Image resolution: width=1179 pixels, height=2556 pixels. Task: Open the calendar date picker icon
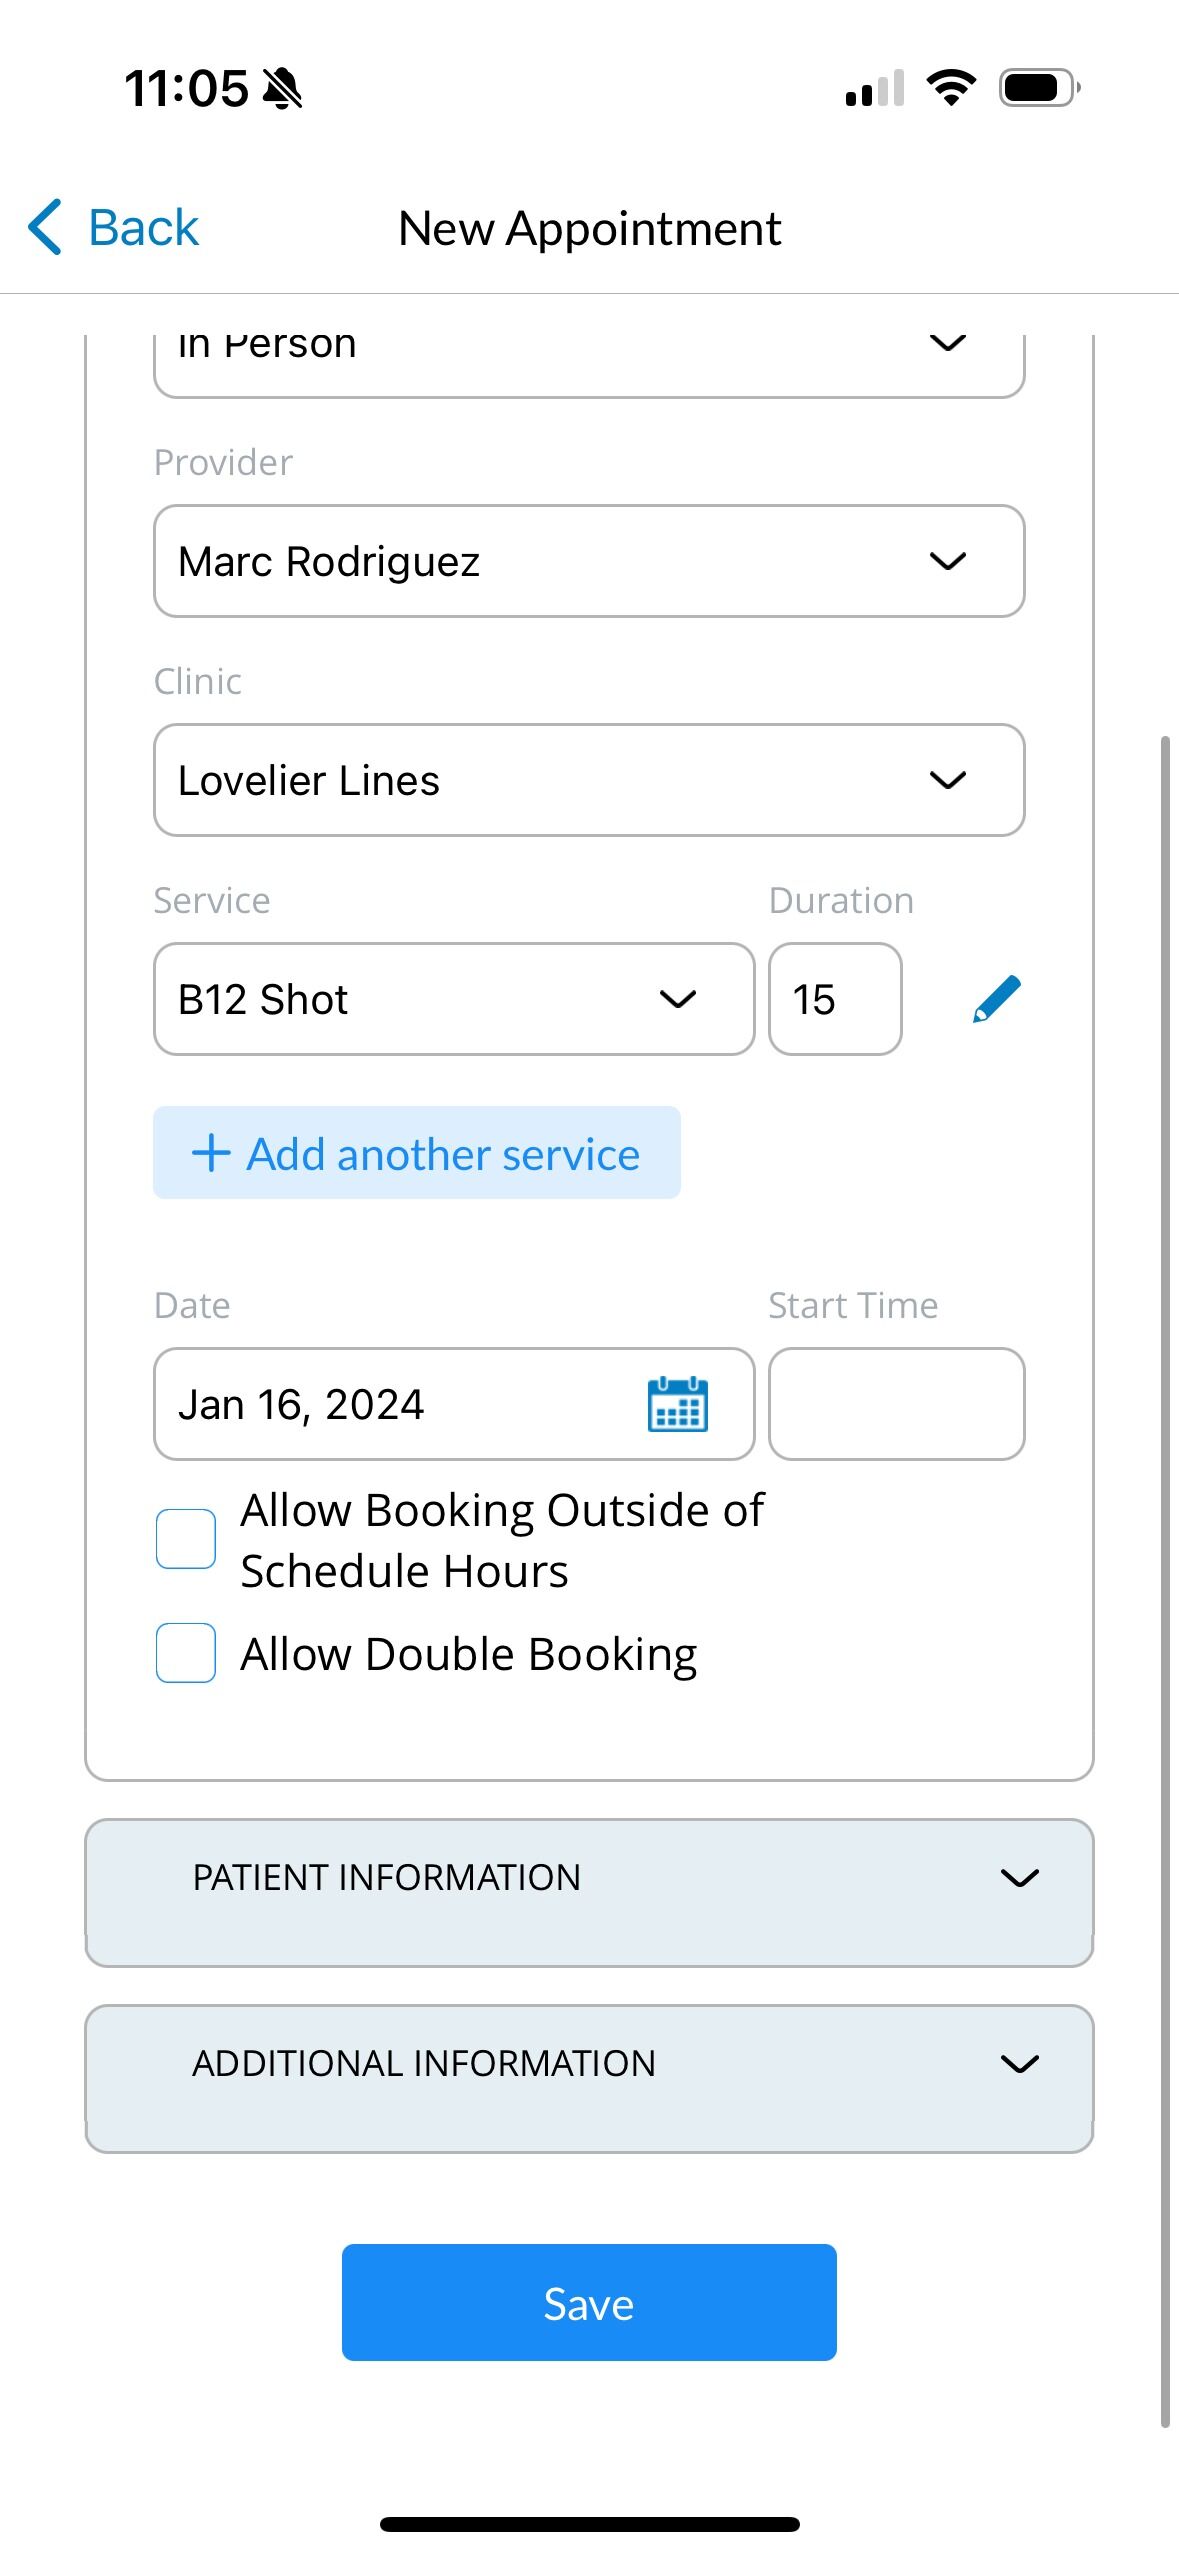tap(678, 1404)
